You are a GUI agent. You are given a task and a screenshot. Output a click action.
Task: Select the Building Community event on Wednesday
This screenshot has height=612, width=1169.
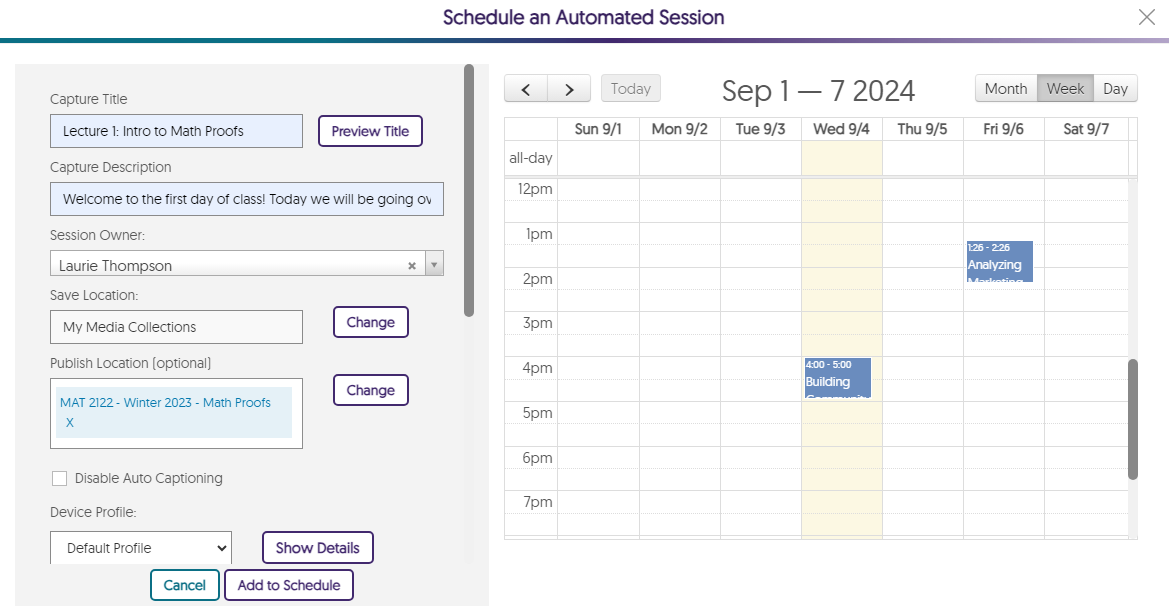coord(838,378)
